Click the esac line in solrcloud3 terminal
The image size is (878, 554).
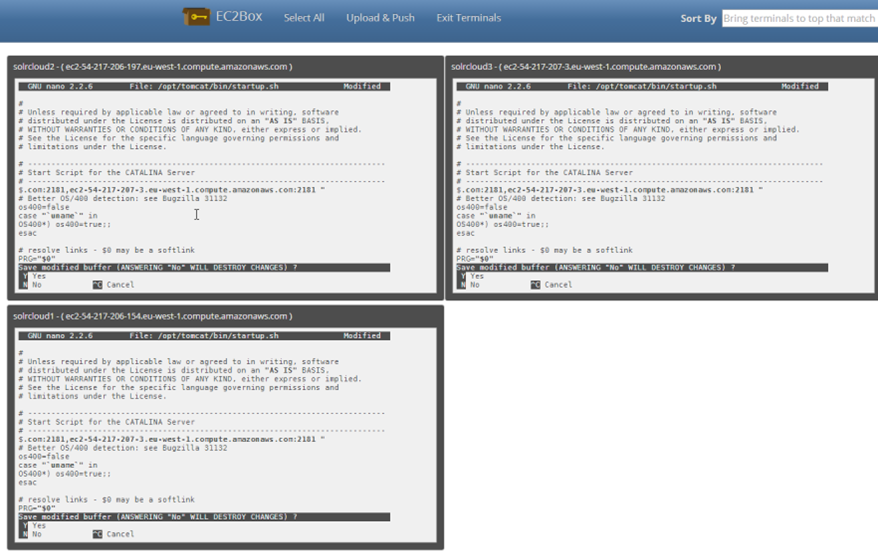465,233
